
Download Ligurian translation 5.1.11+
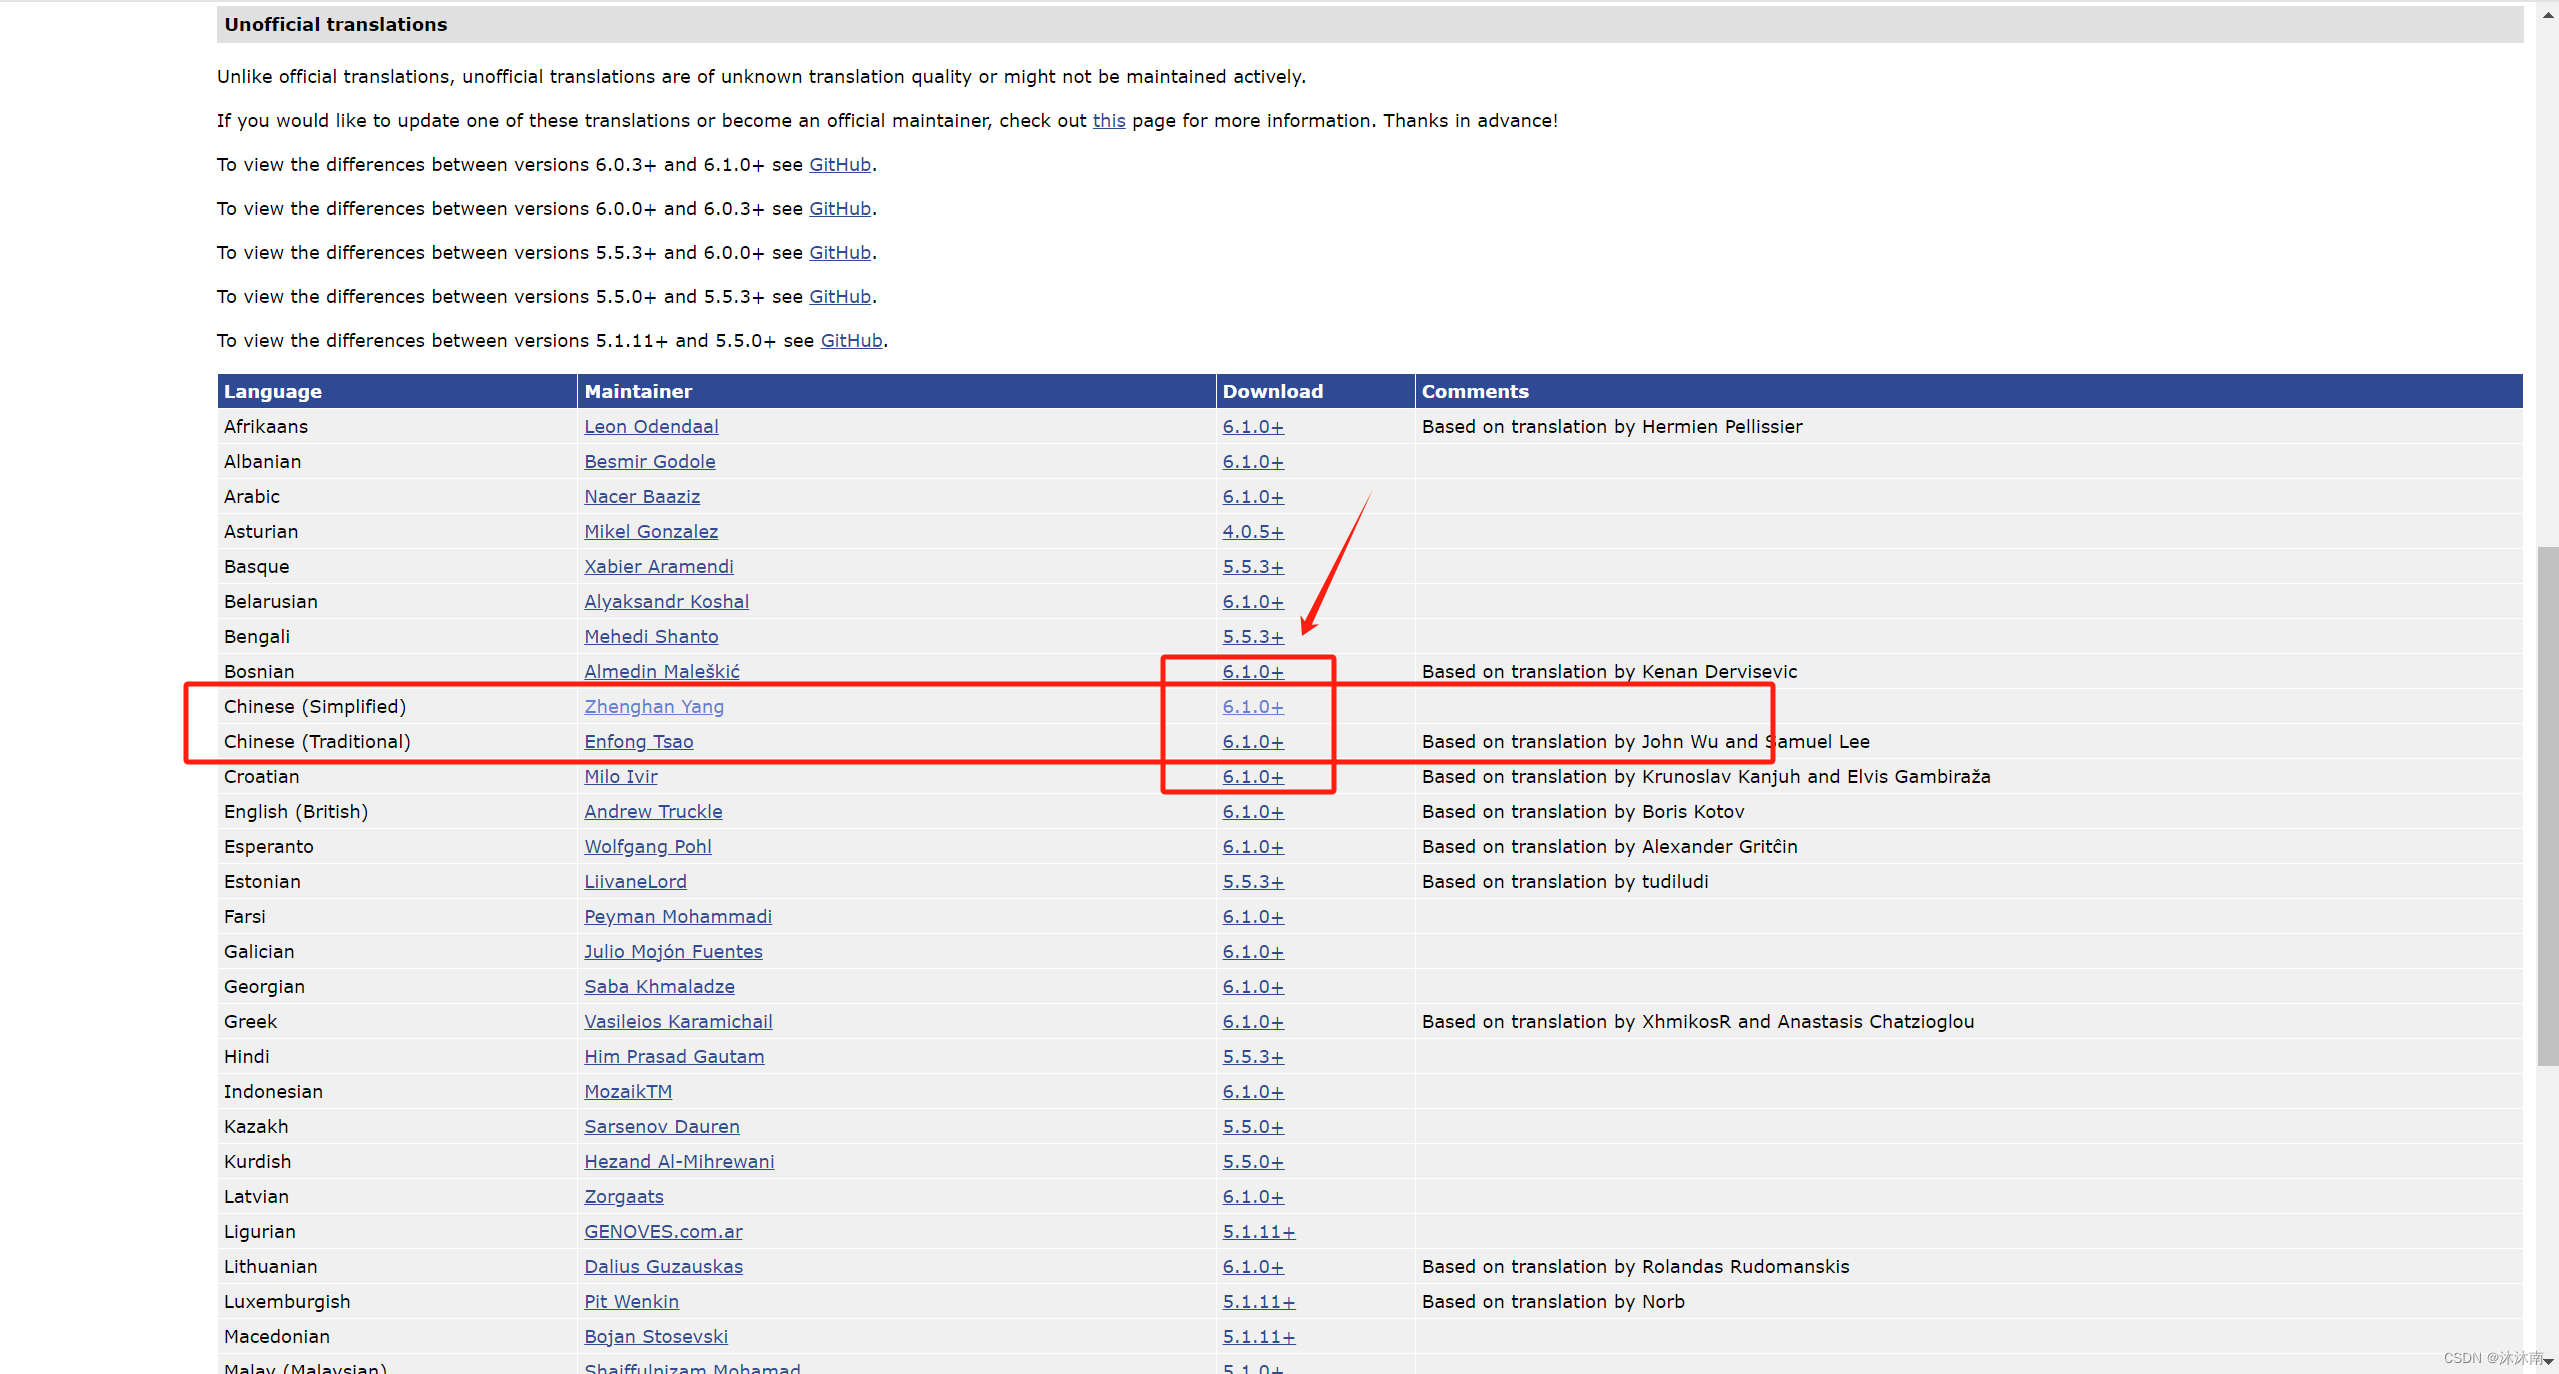tap(1258, 1232)
